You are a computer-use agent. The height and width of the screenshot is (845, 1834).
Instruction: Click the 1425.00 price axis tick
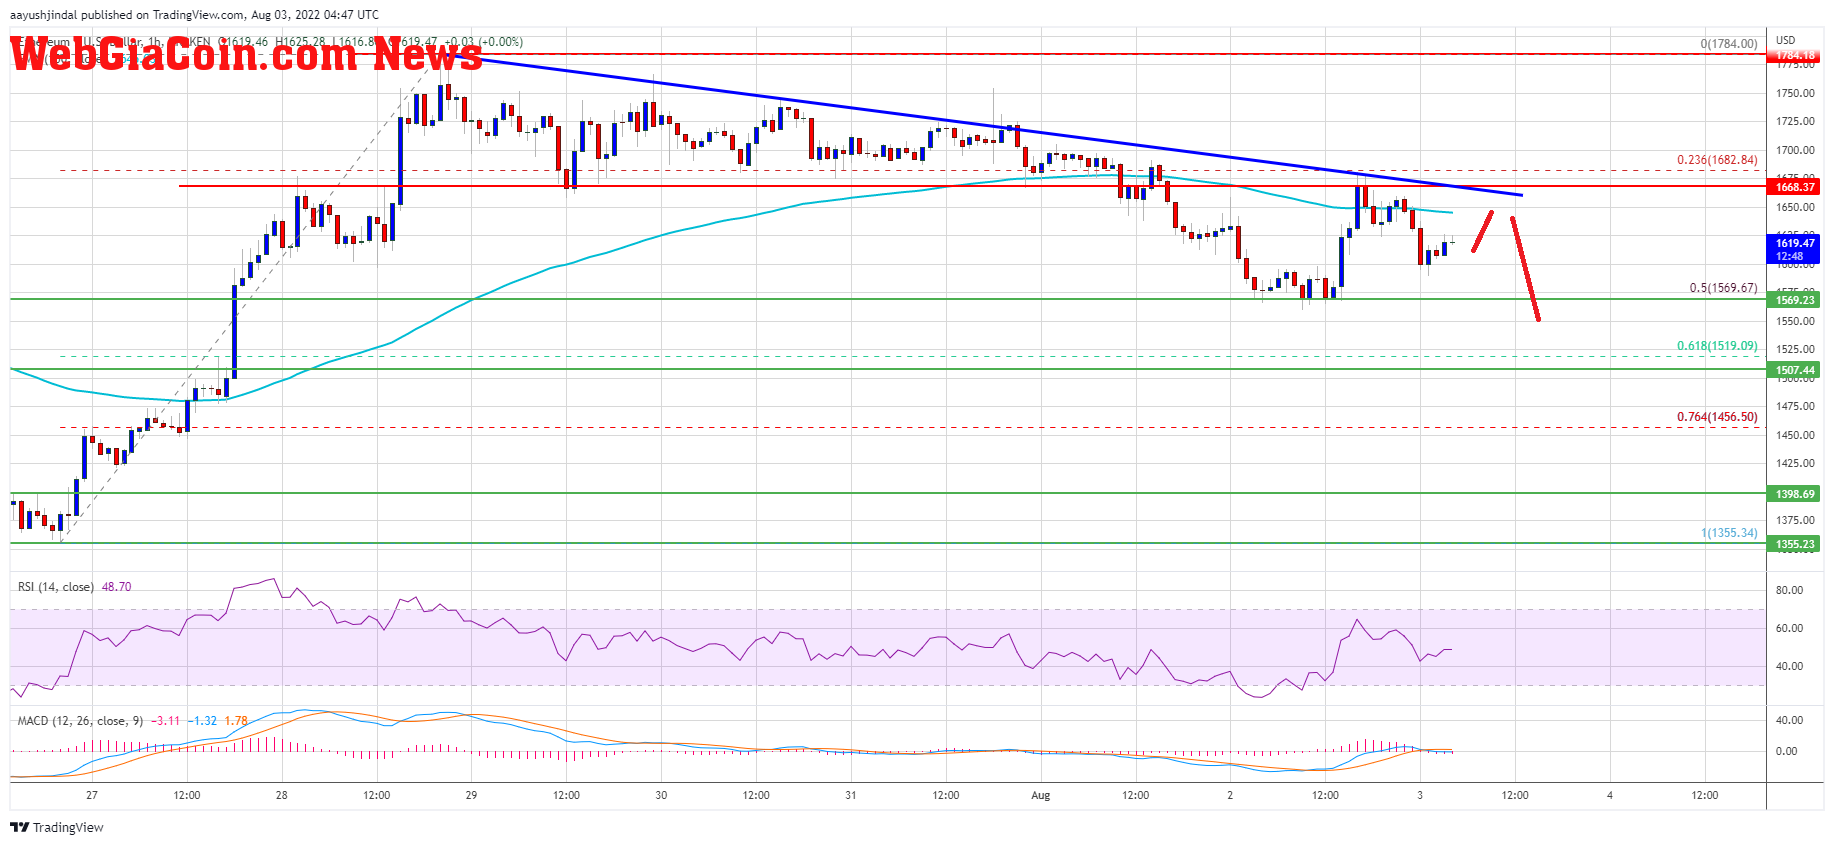coord(1795,463)
